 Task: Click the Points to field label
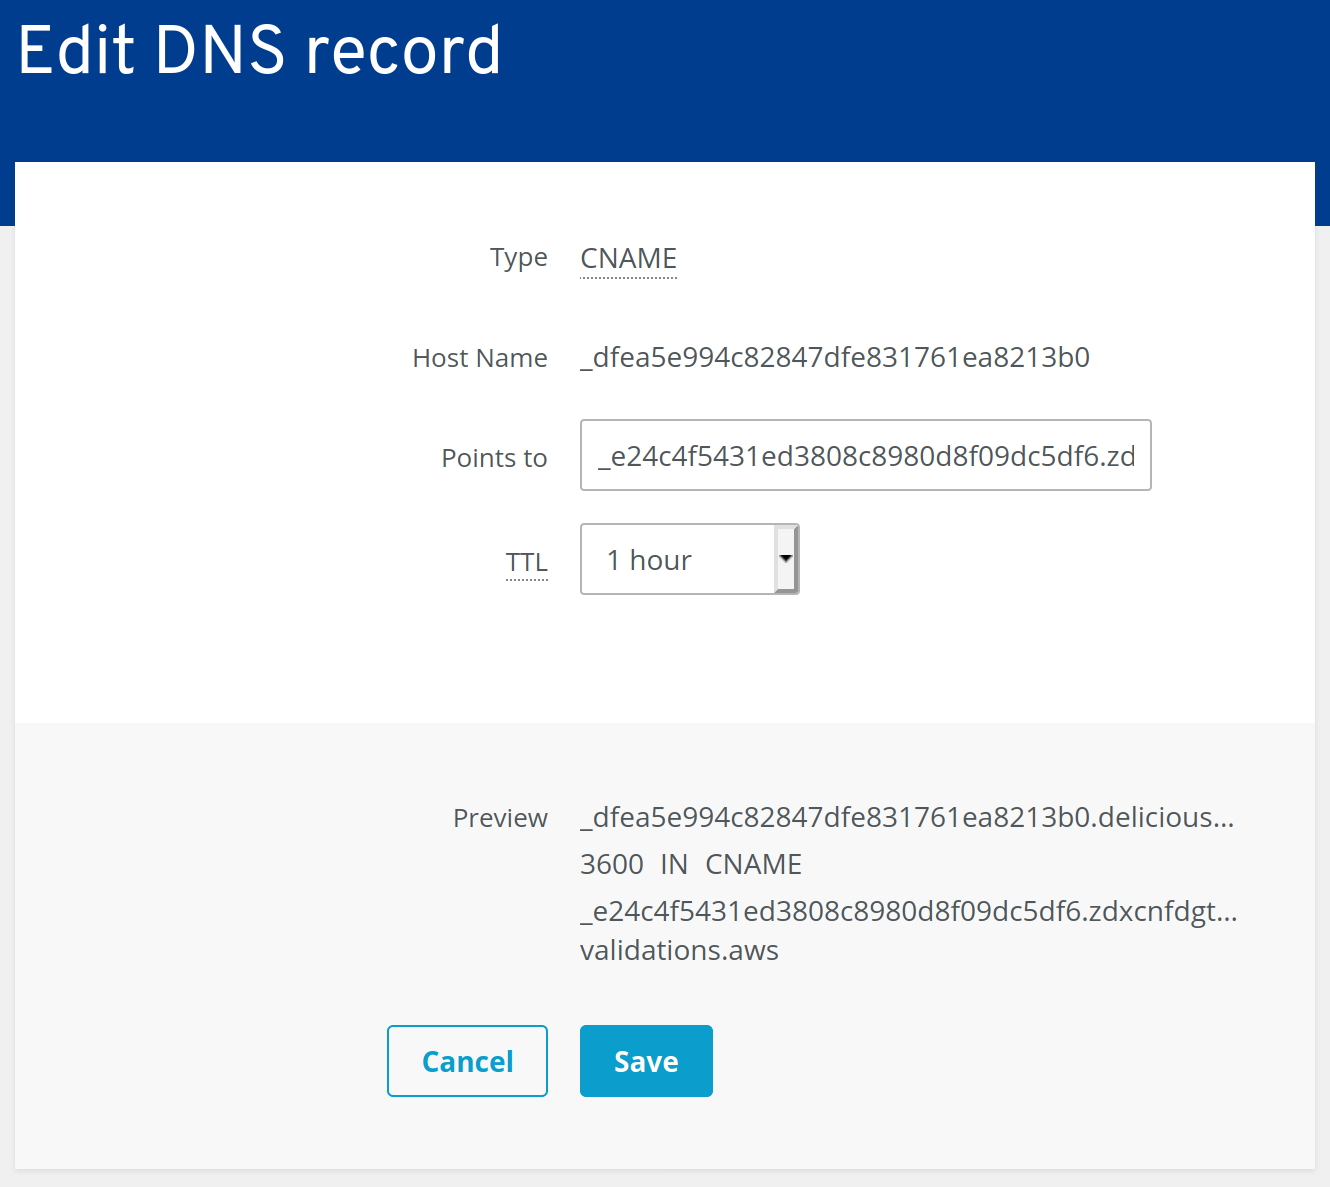[x=494, y=458]
